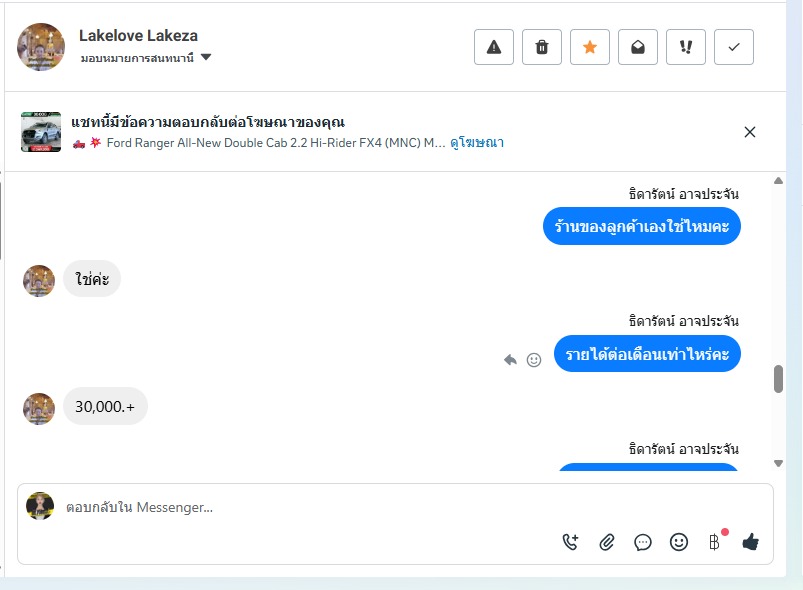
Task: Start a call with phone plus icon
Action: point(570,542)
